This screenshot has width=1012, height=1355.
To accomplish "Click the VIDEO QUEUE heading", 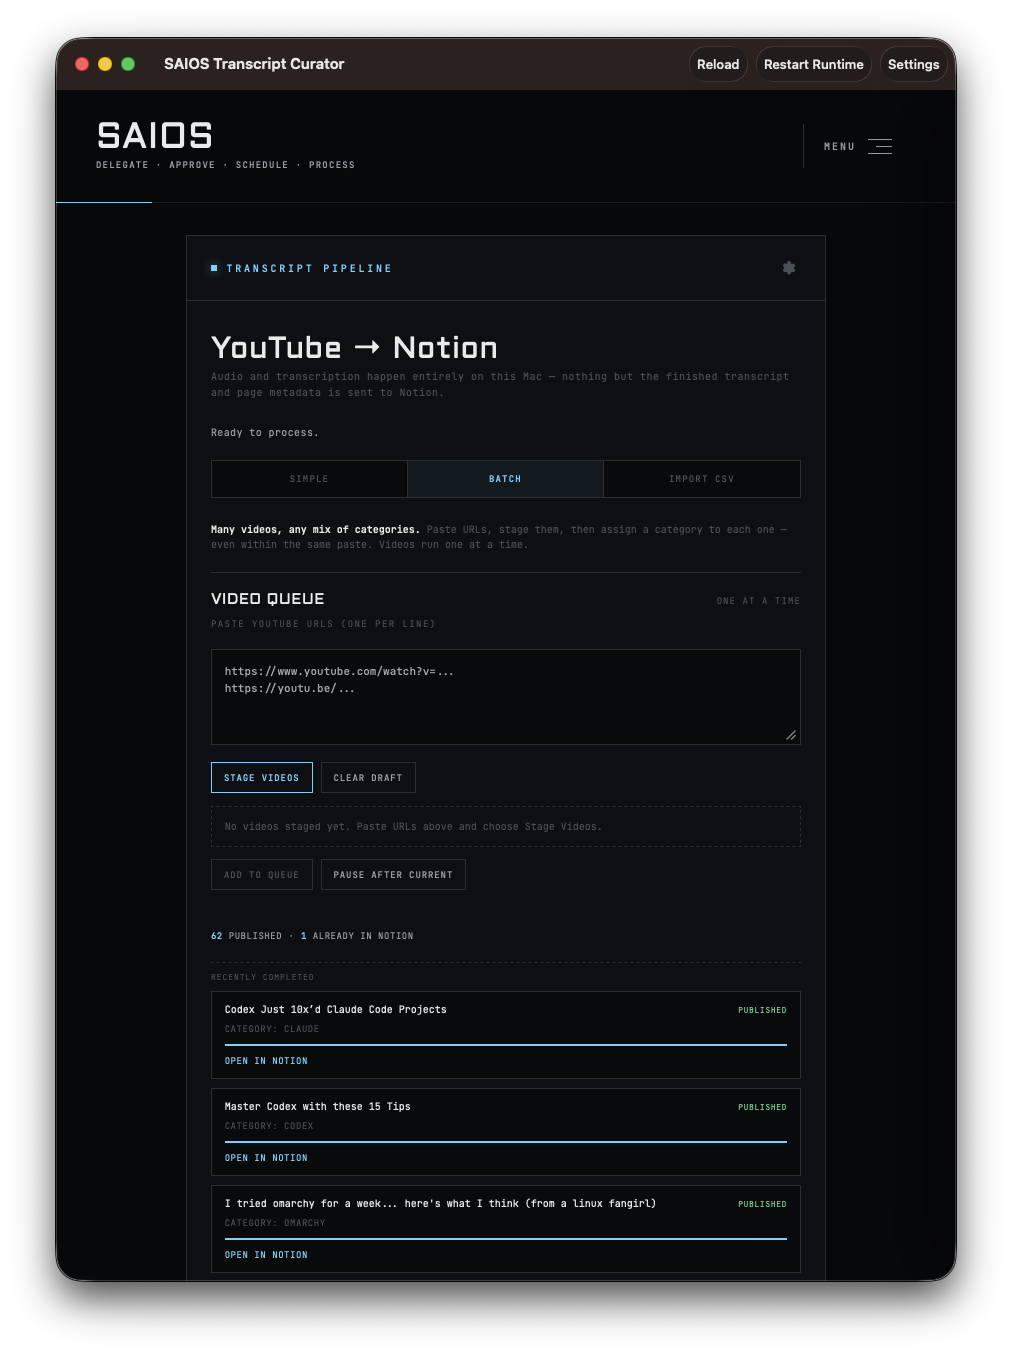I will tap(268, 599).
